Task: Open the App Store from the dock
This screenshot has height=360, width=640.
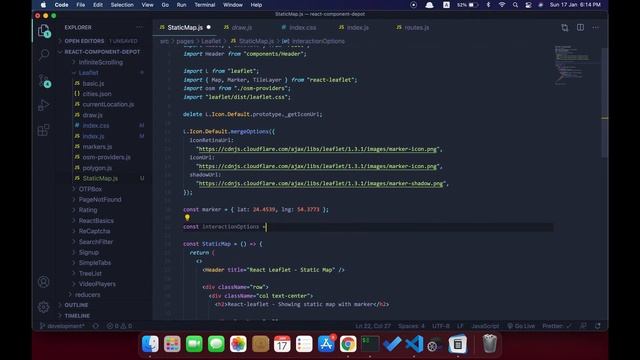Action: pyautogui.click(x=326, y=344)
